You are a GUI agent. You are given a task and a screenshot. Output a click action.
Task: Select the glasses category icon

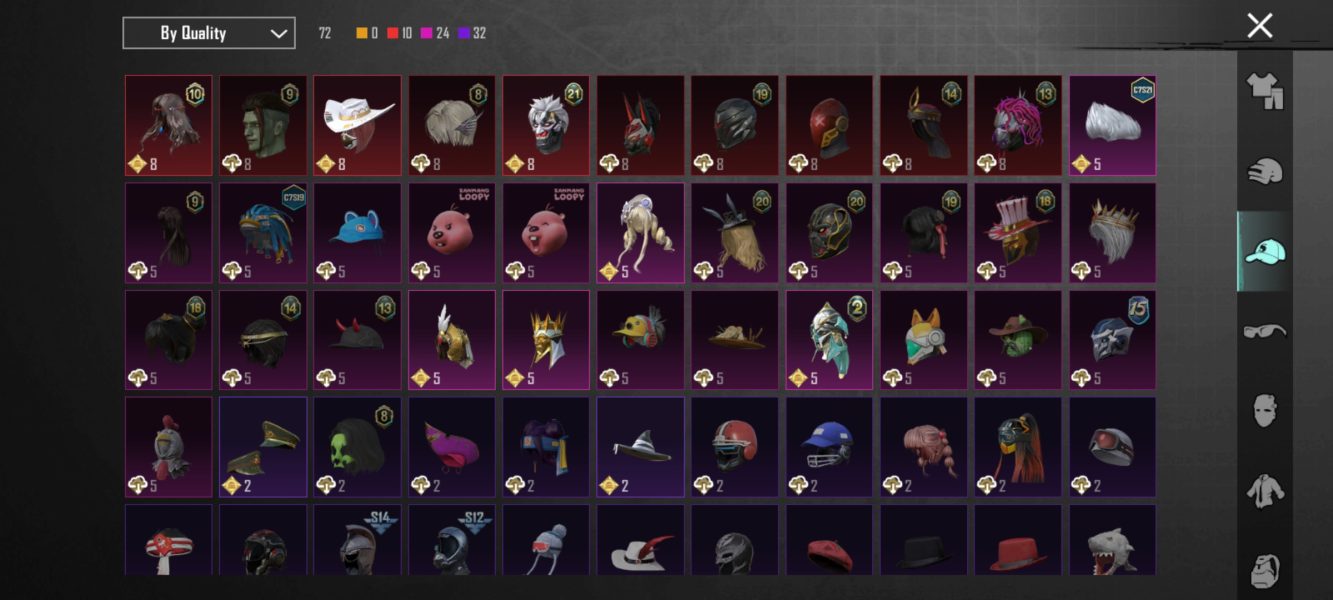click(x=1264, y=331)
